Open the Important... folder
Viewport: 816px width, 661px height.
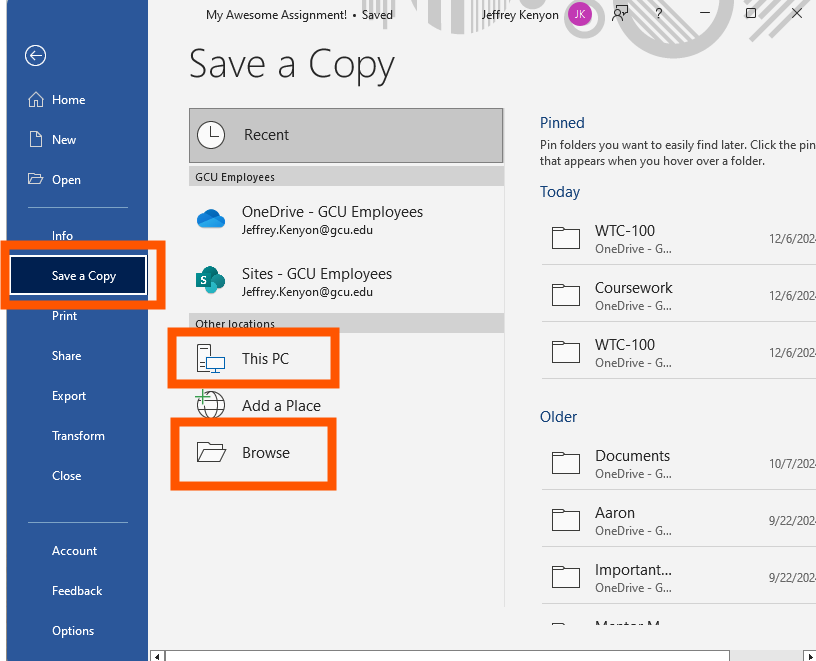point(679,578)
